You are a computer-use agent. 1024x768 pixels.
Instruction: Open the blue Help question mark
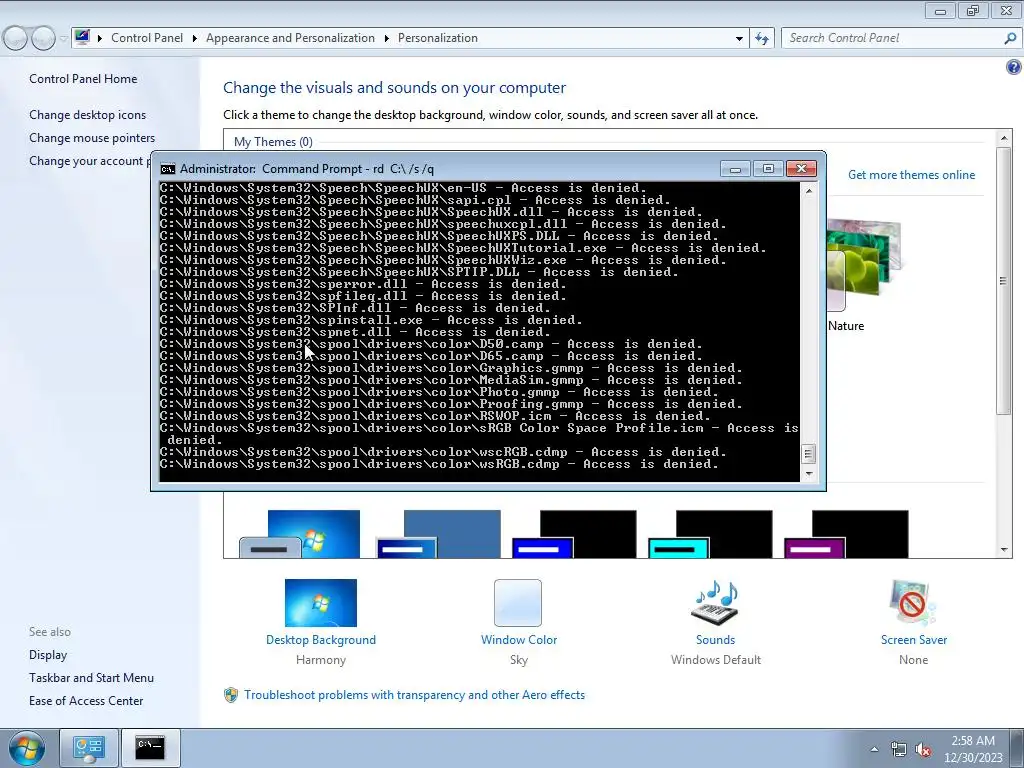click(x=1014, y=67)
